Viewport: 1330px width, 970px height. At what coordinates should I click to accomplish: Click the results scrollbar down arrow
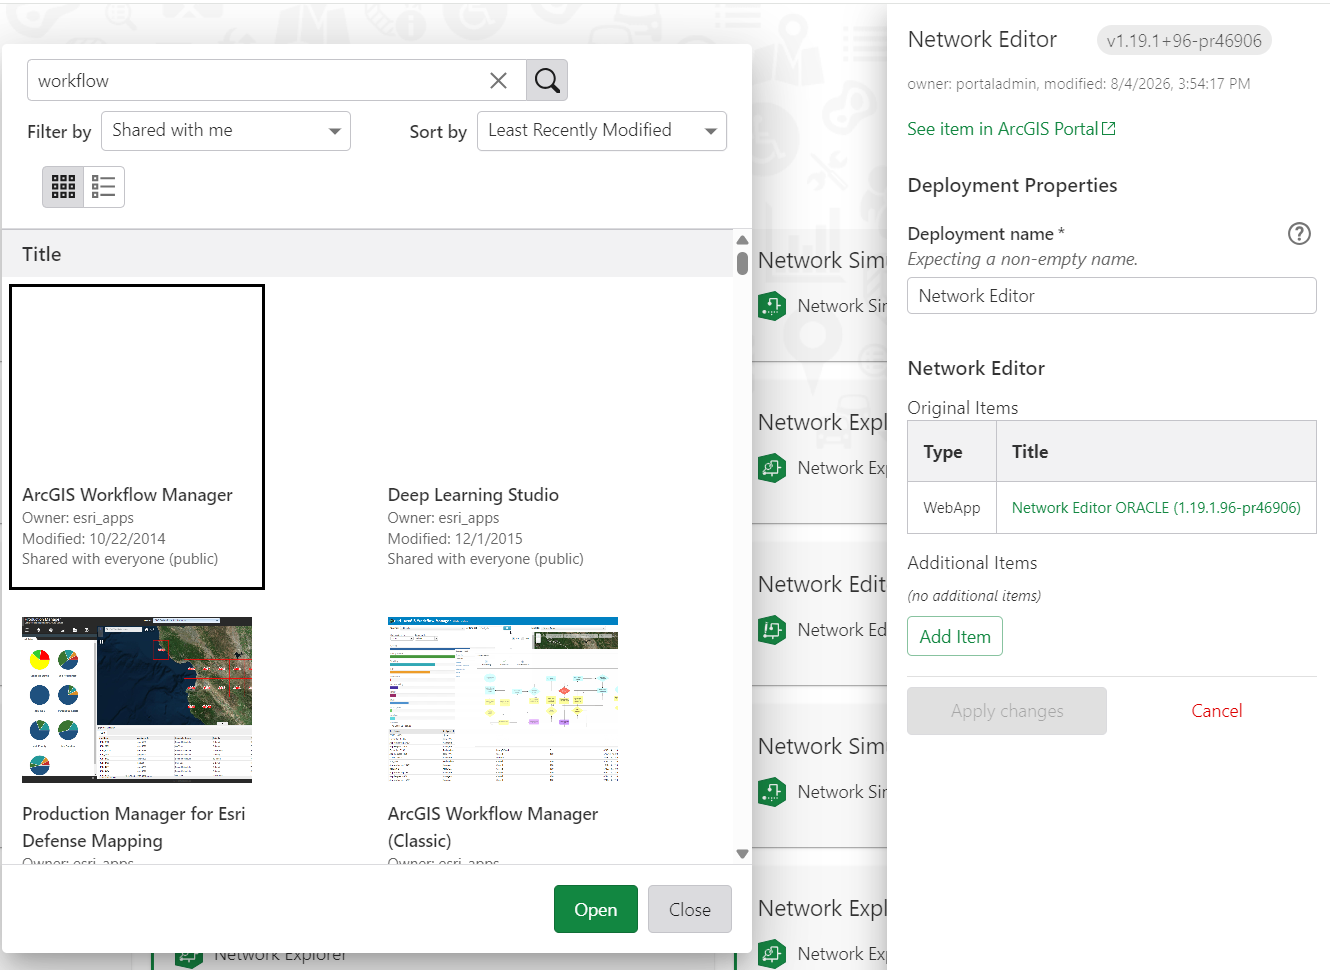coord(742,854)
